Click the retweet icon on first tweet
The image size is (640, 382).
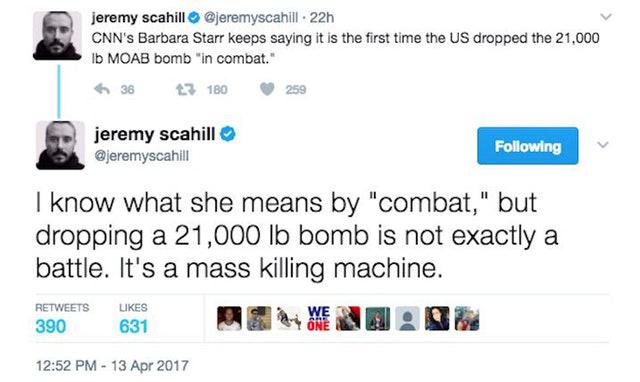coord(186,89)
